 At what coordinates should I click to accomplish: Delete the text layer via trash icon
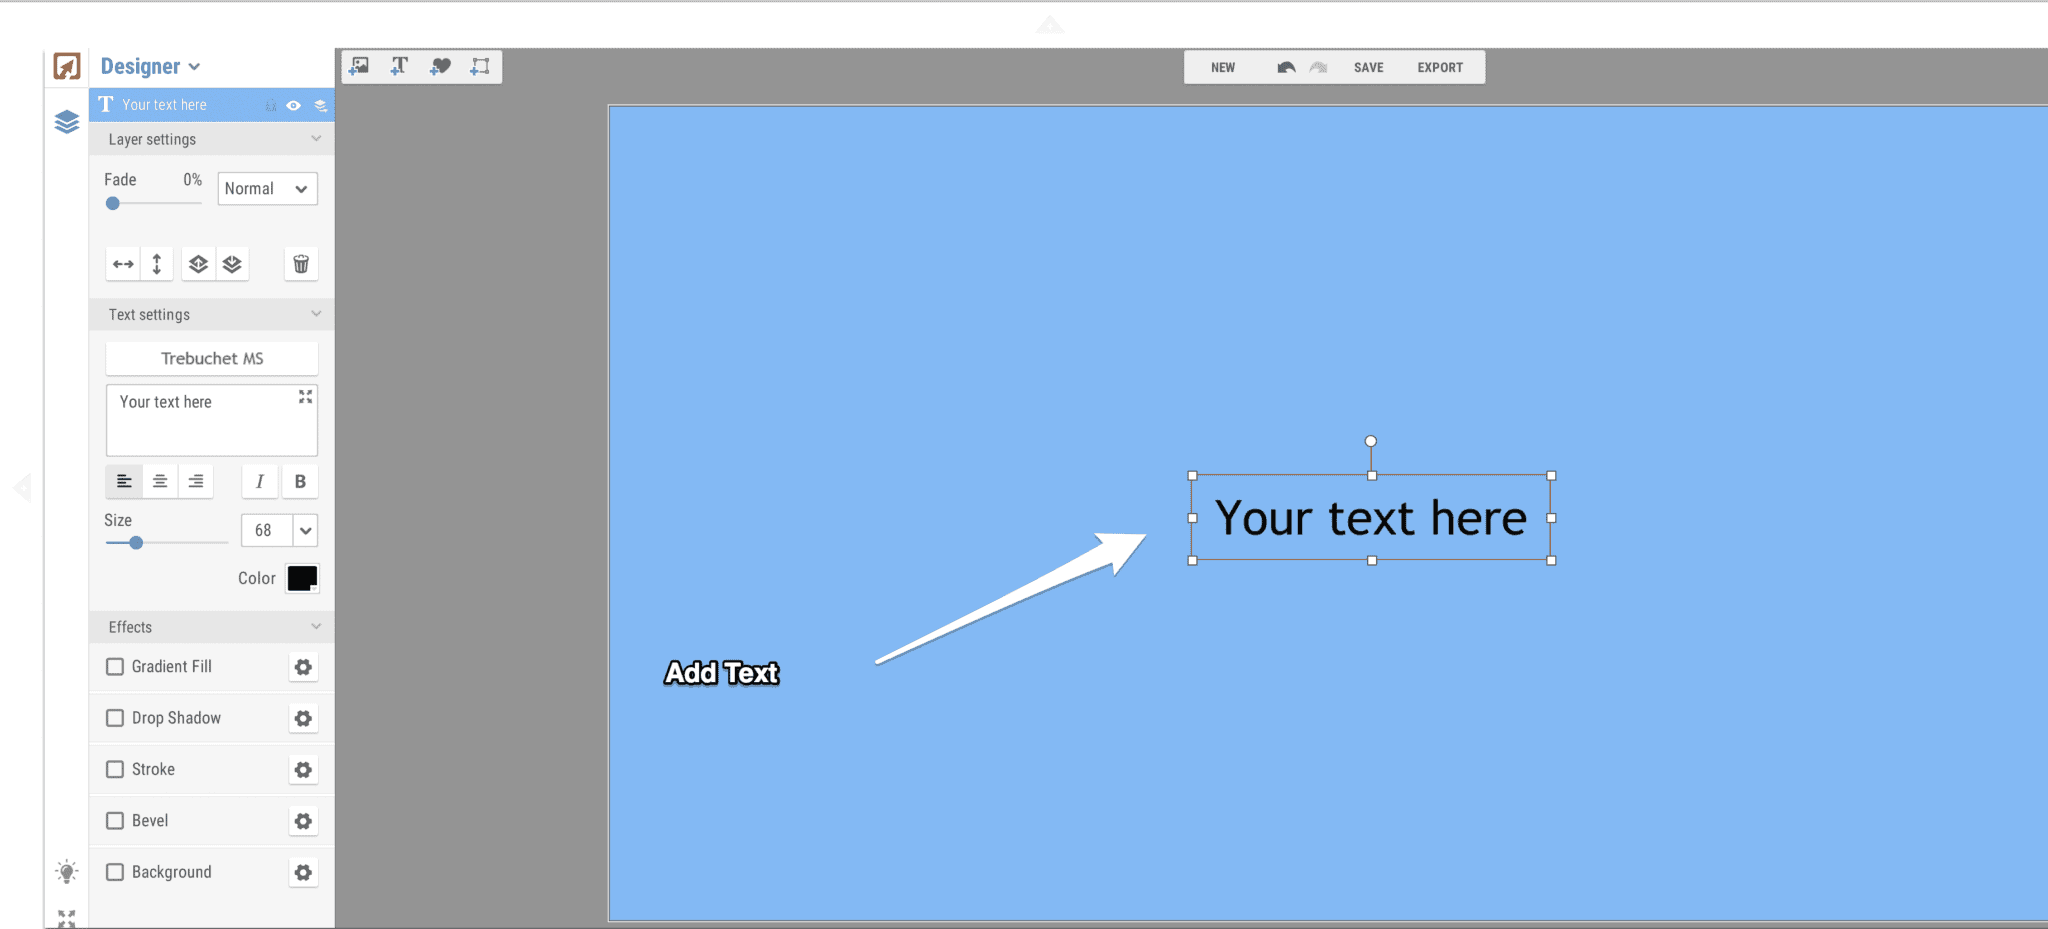(301, 264)
